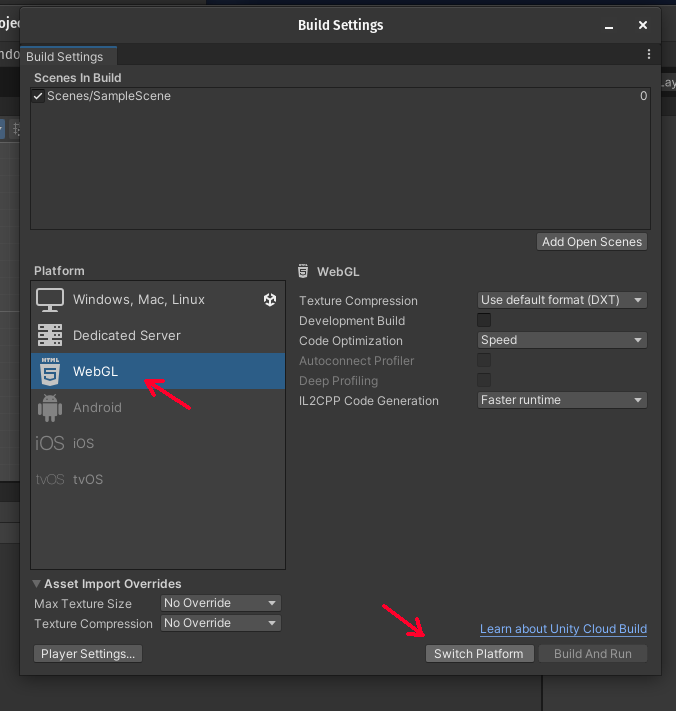Choose the tvOS platform row
Image resolution: width=676 pixels, height=711 pixels.
pyautogui.click(x=158, y=479)
